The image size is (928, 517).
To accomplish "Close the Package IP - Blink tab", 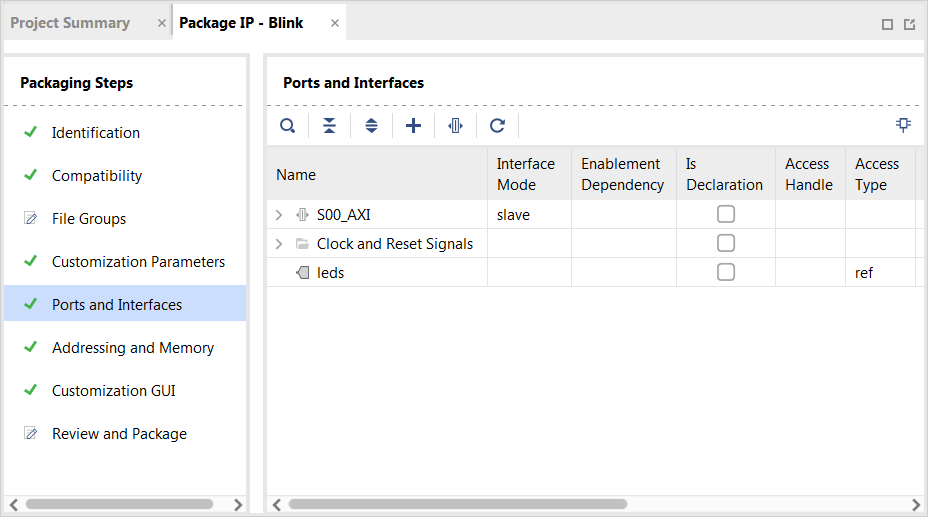I will tap(335, 23).
